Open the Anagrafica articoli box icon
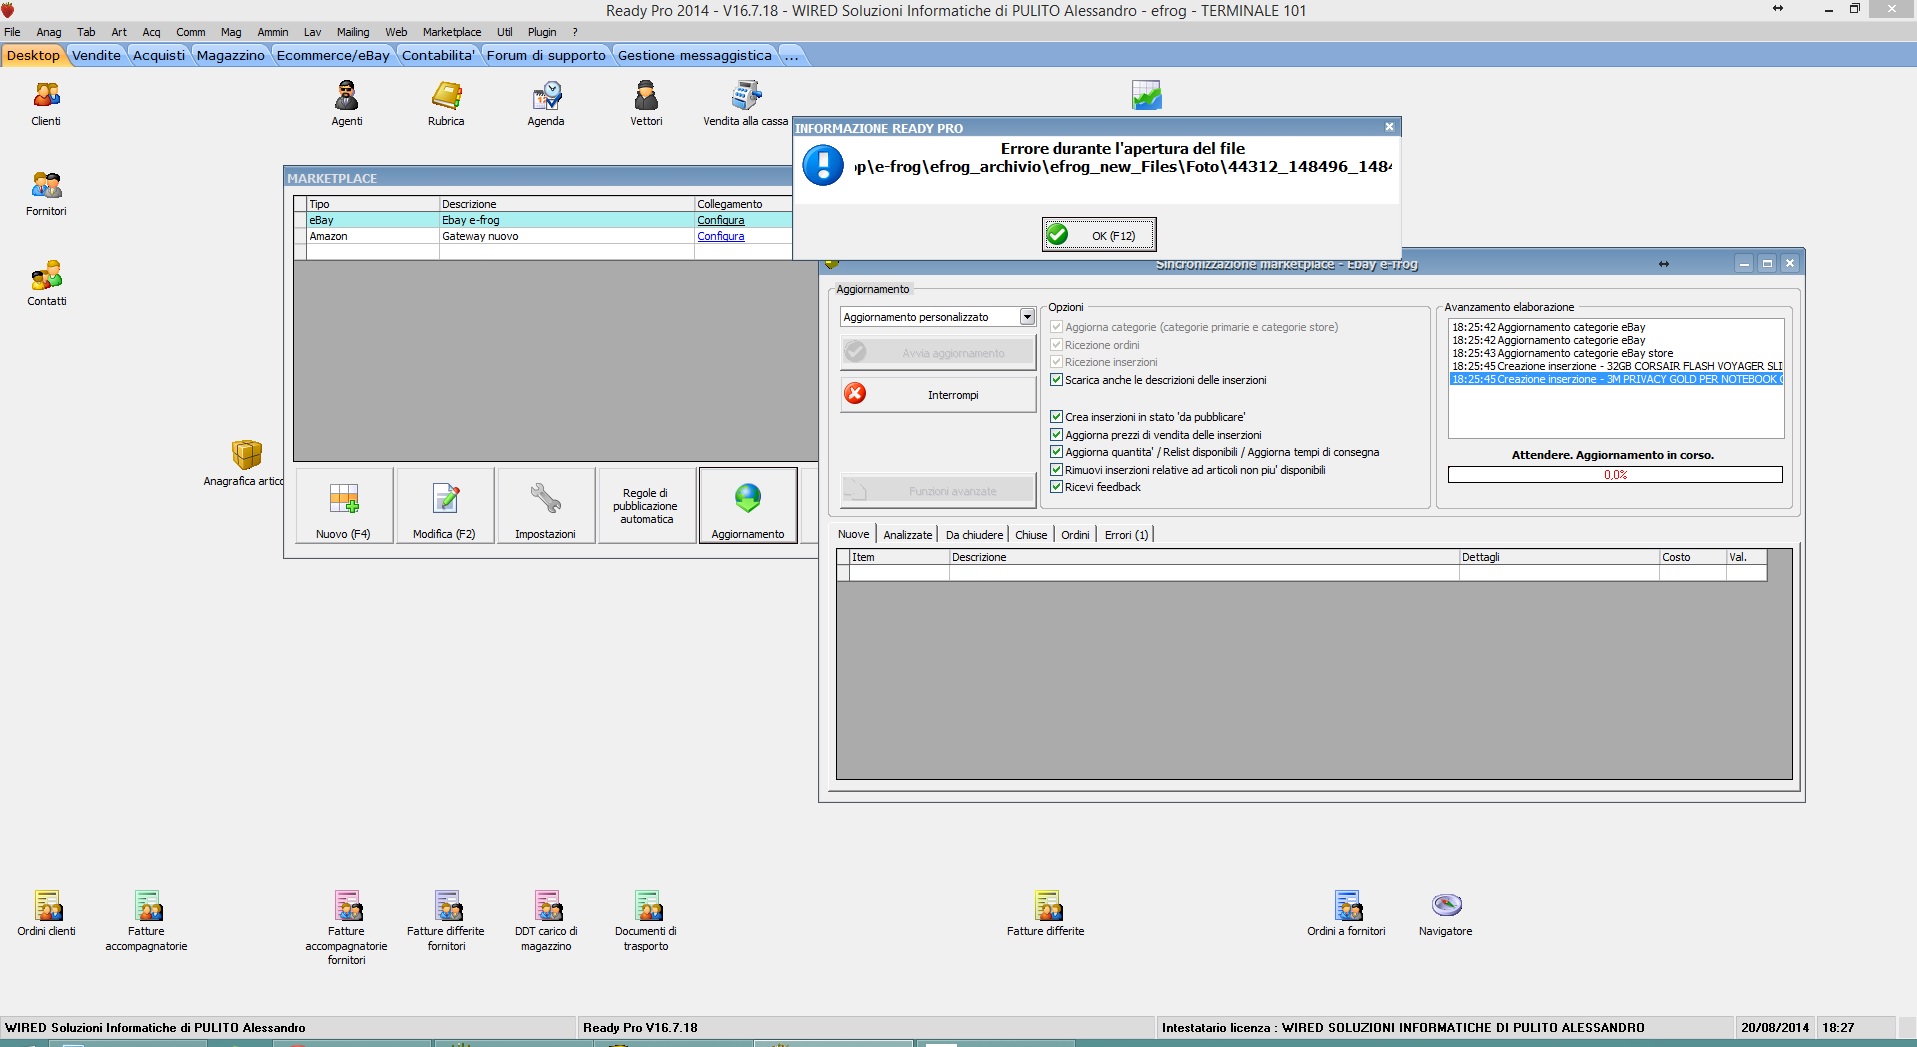Image resolution: width=1917 pixels, height=1047 pixels. point(246,464)
